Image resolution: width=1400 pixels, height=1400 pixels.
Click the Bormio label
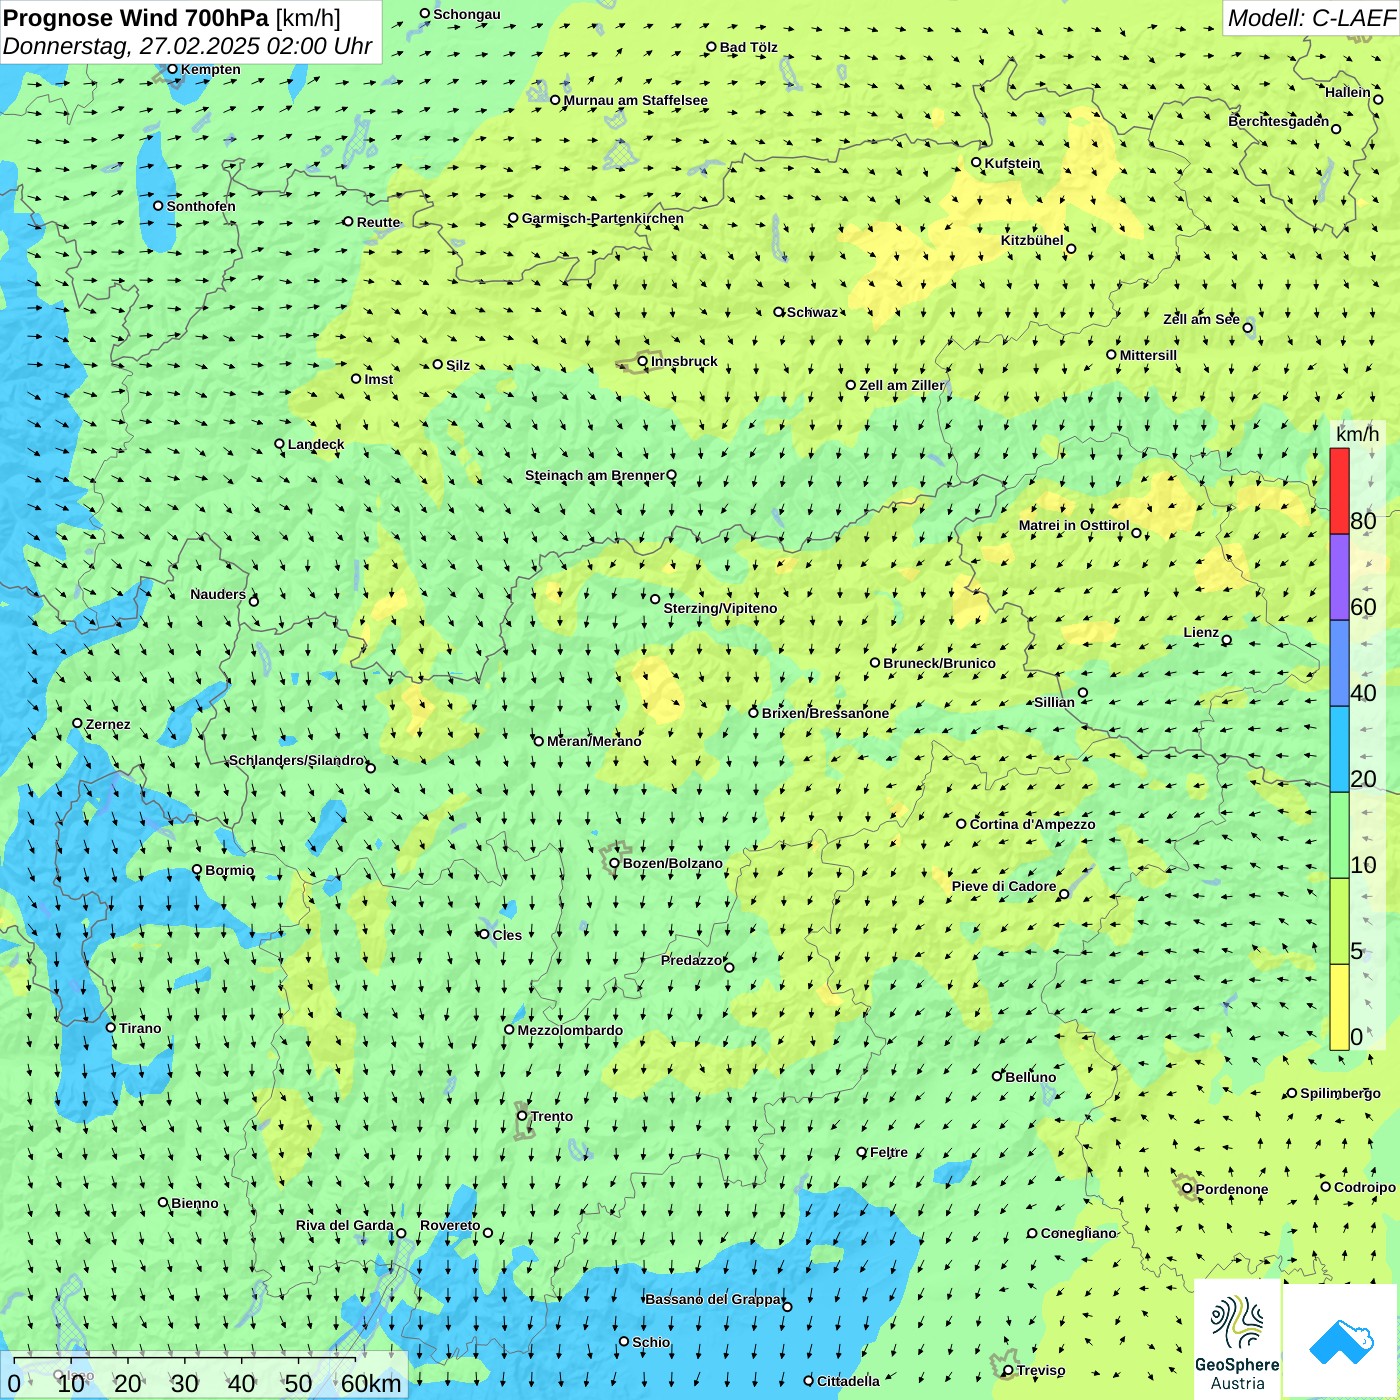(229, 870)
